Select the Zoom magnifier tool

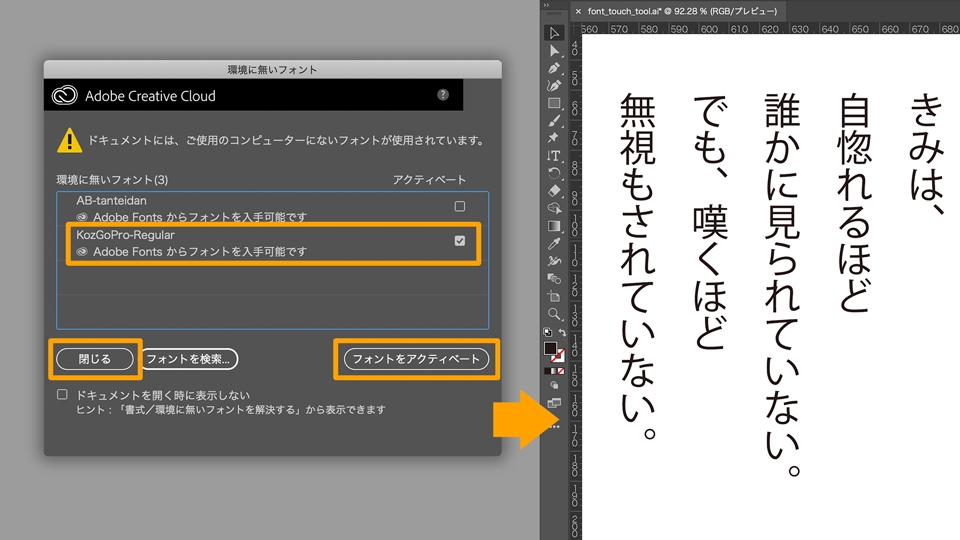point(554,315)
